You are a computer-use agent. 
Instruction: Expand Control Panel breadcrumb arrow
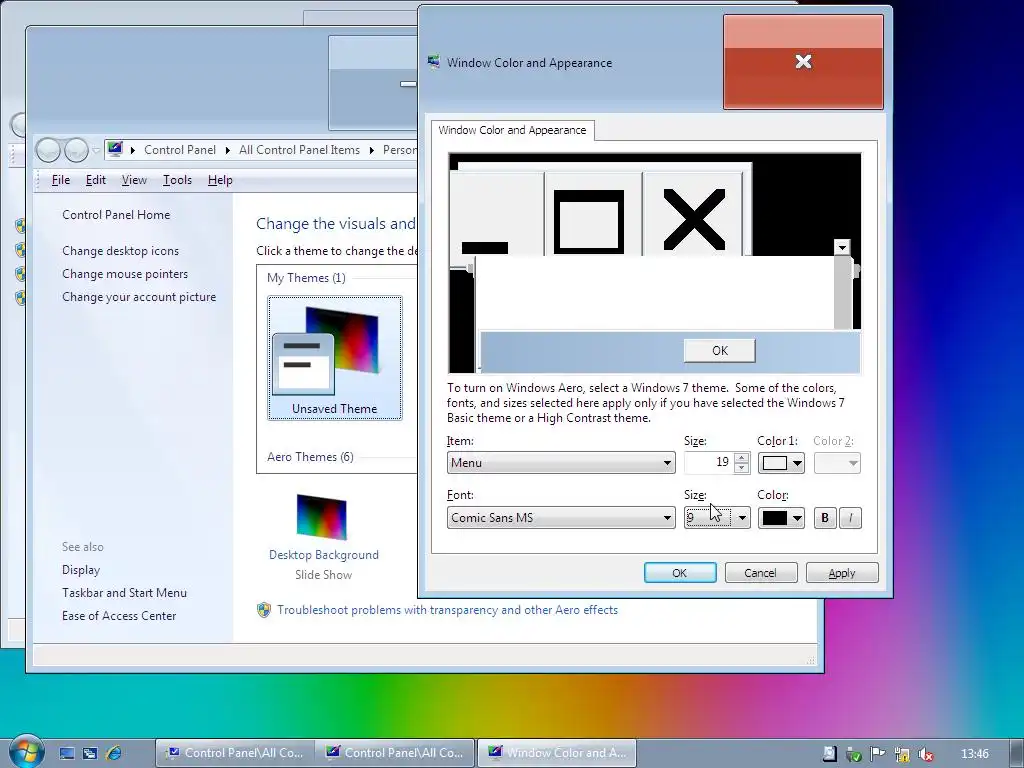tap(227, 150)
